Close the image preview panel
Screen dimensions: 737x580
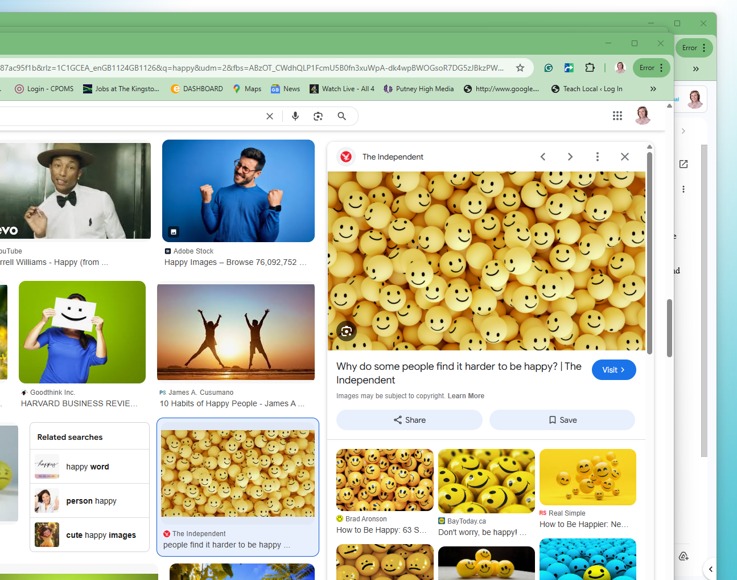[x=624, y=157]
